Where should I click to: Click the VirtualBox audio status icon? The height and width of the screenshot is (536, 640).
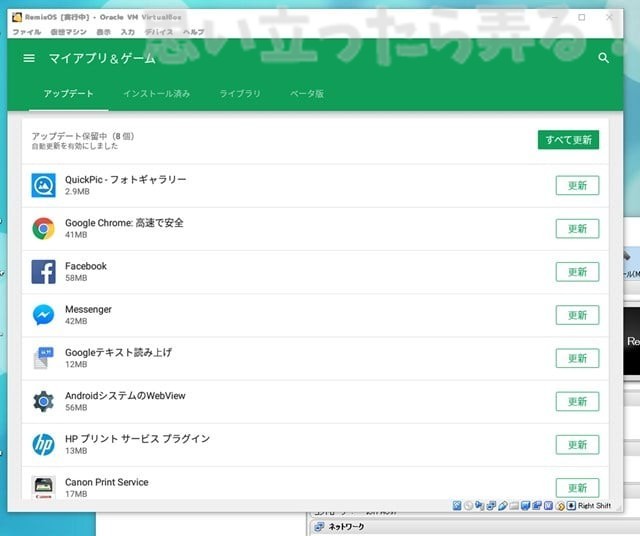tap(479, 506)
